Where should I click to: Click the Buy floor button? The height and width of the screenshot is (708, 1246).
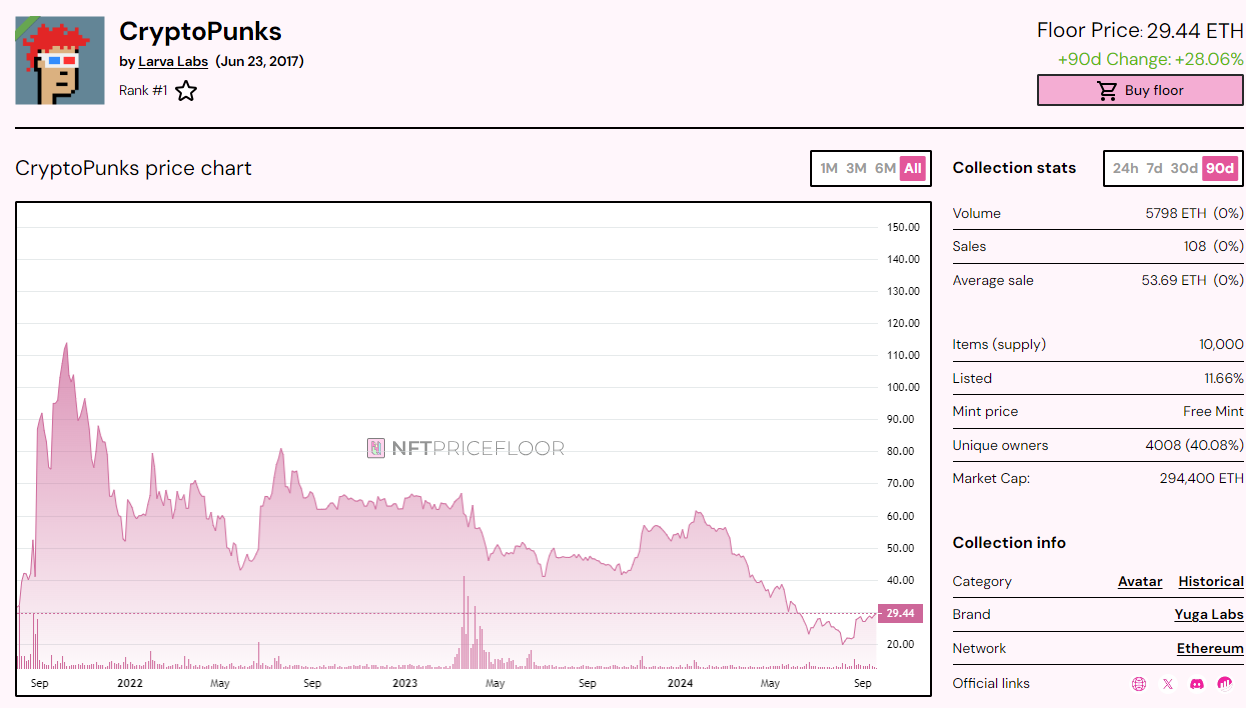pos(1140,90)
